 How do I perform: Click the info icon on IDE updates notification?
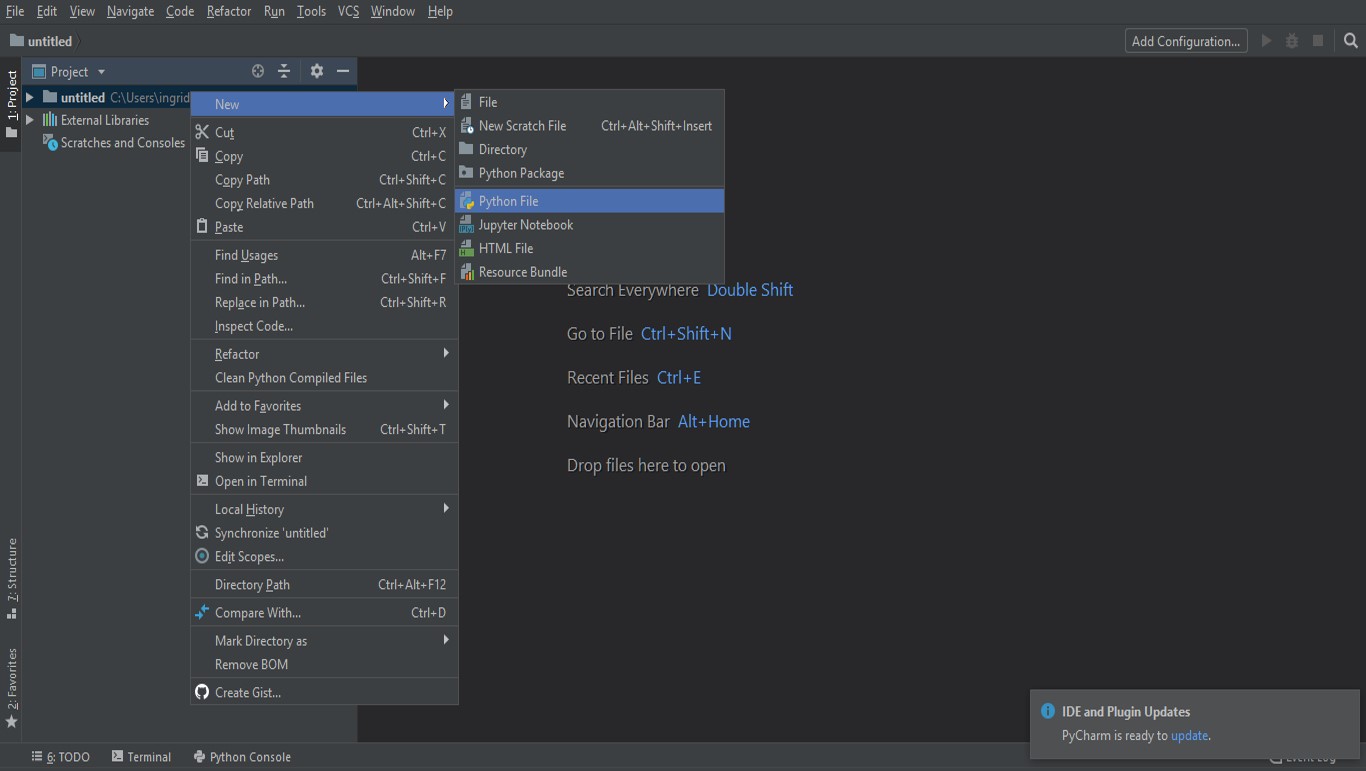[x=1047, y=710]
